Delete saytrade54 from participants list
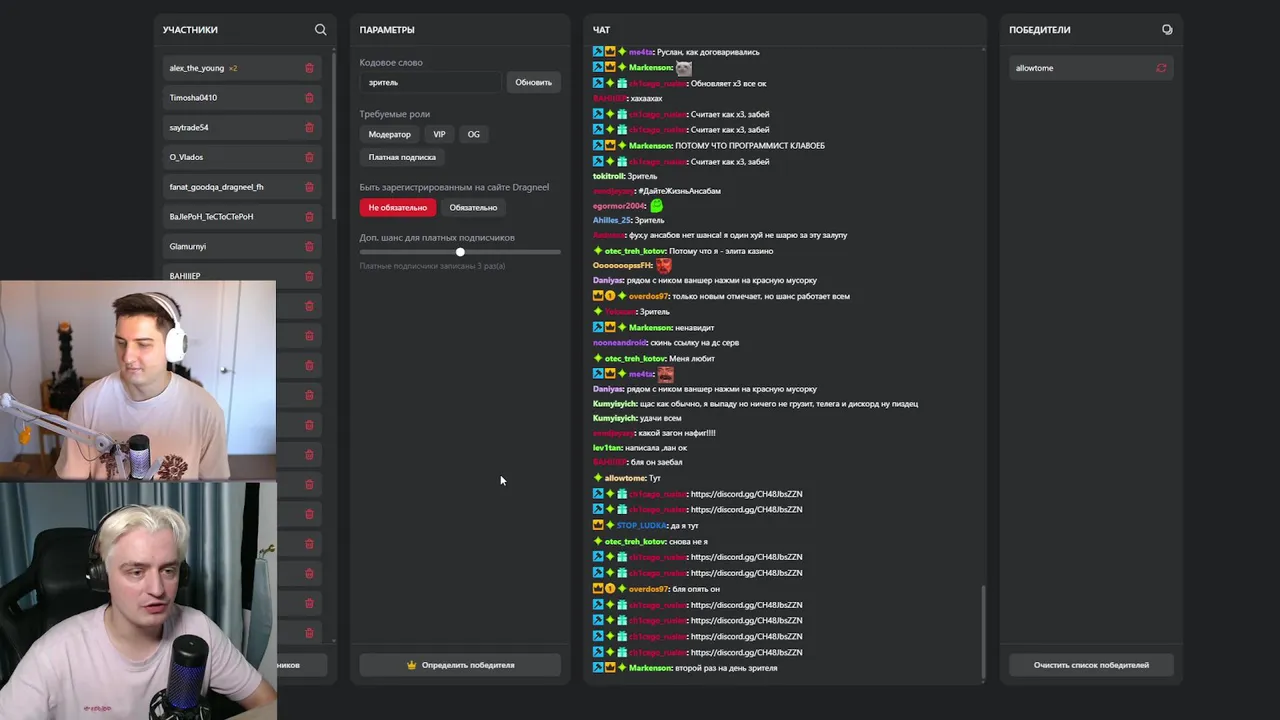Screen dimensions: 1280x720 click(x=309, y=128)
